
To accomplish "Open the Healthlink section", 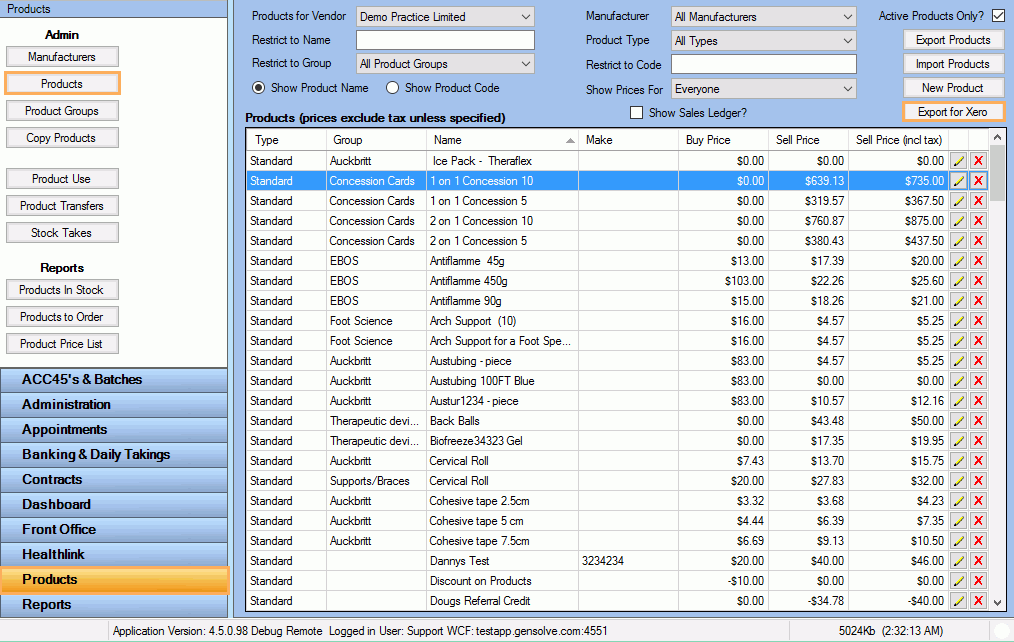I will coord(114,555).
